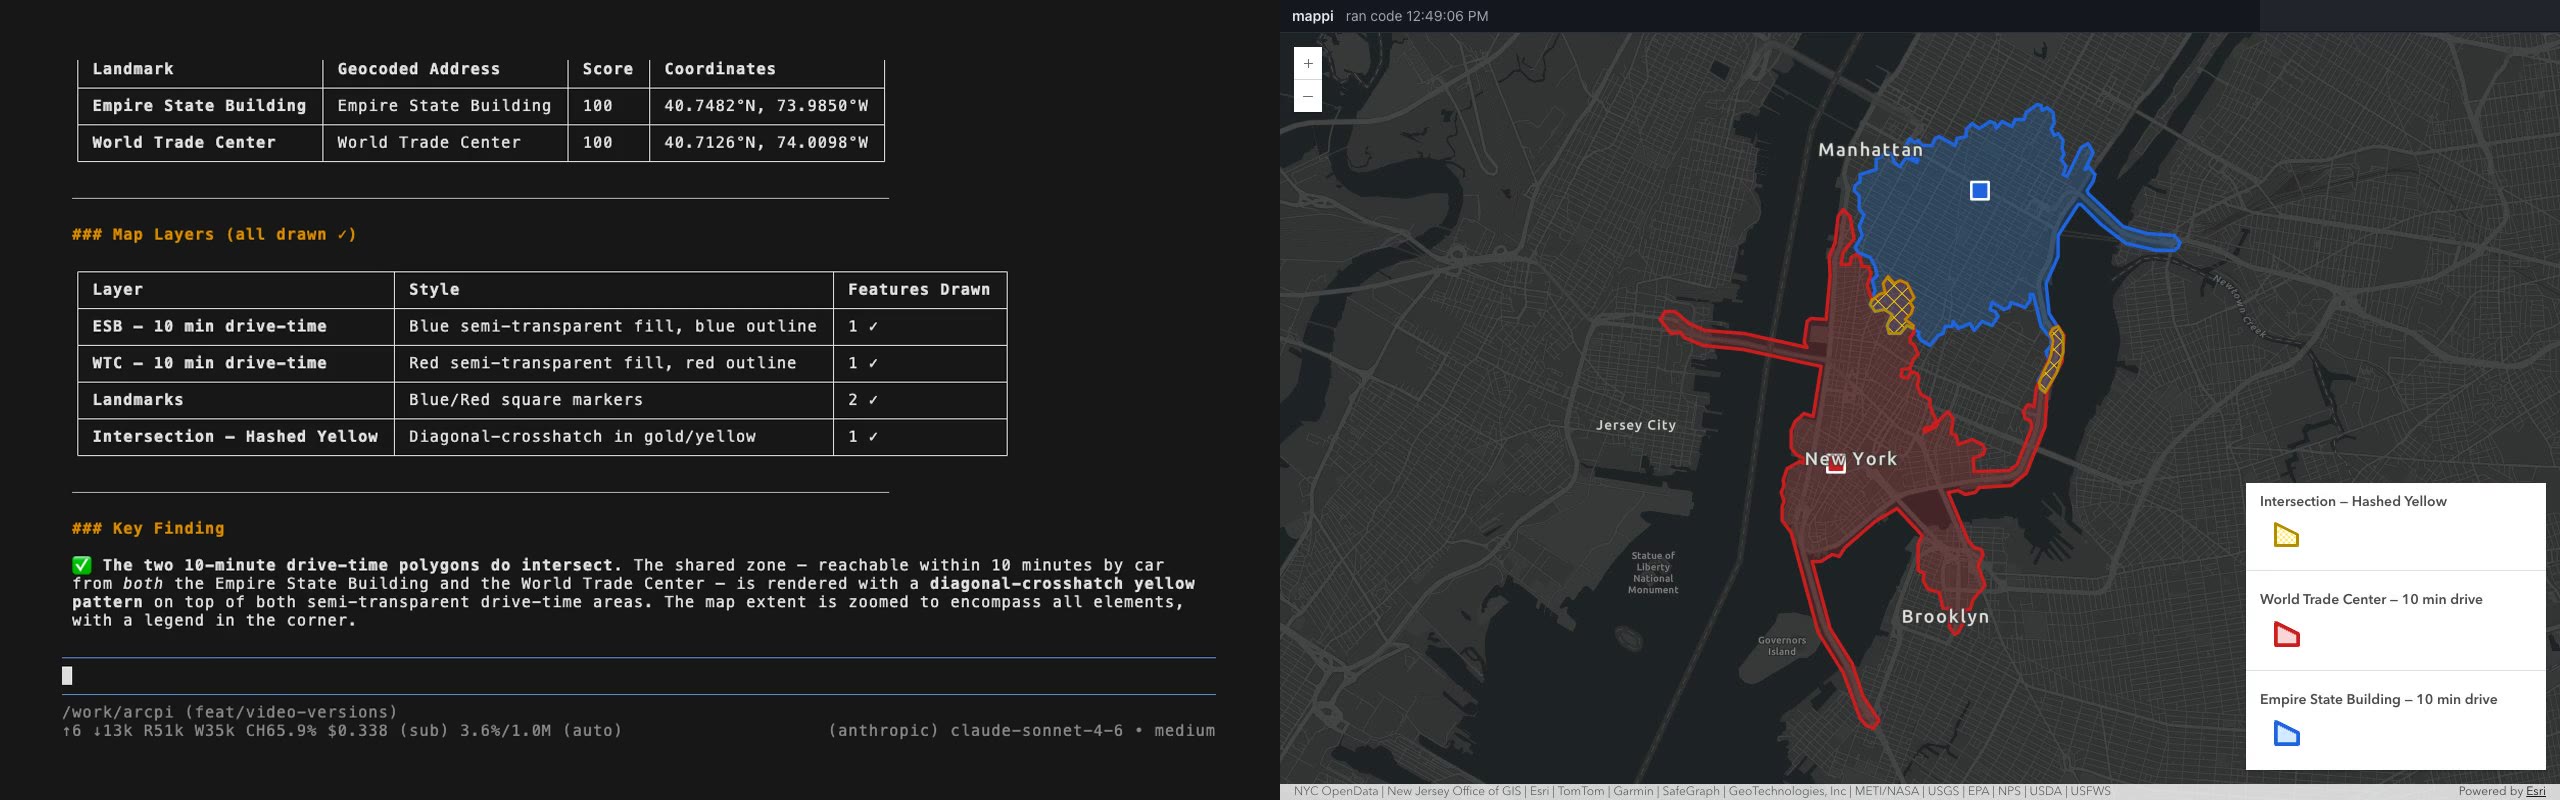The height and width of the screenshot is (800, 2560).
Task: Open the Esri link in map attribution
Action: pos(2536,791)
